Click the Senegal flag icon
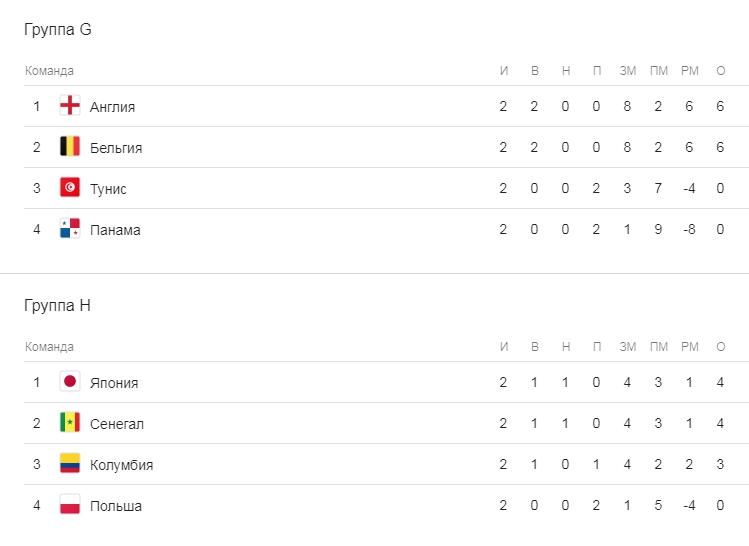 [x=70, y=423]
